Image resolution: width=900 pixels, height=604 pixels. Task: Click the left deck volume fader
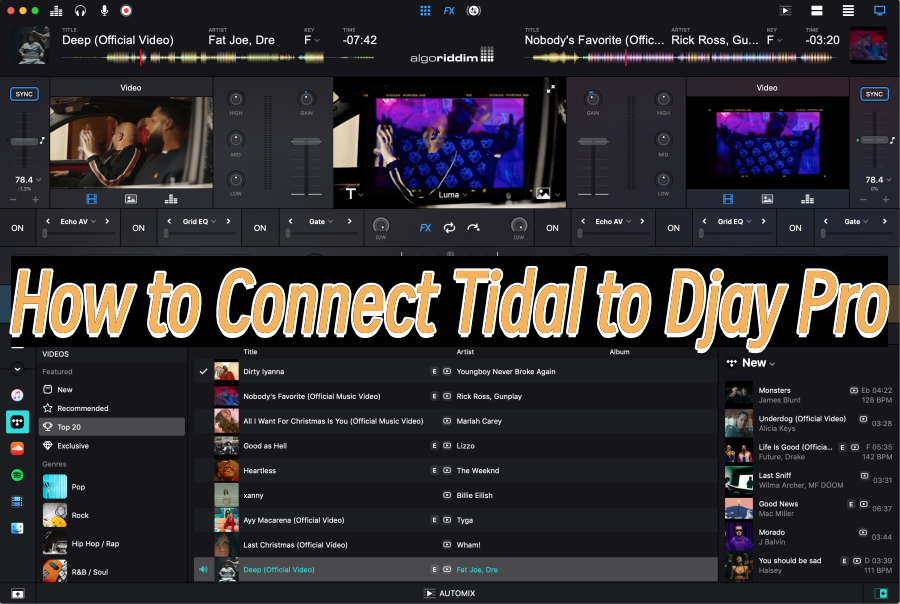307,141
